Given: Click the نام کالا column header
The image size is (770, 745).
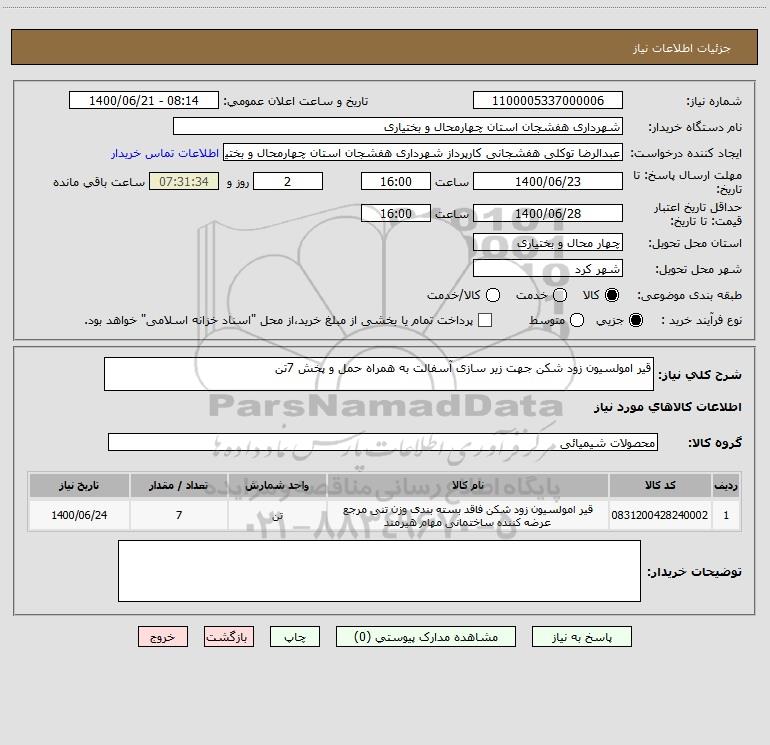Looking at the screenshot, I should pyautogui.click(x=468, y=485).
